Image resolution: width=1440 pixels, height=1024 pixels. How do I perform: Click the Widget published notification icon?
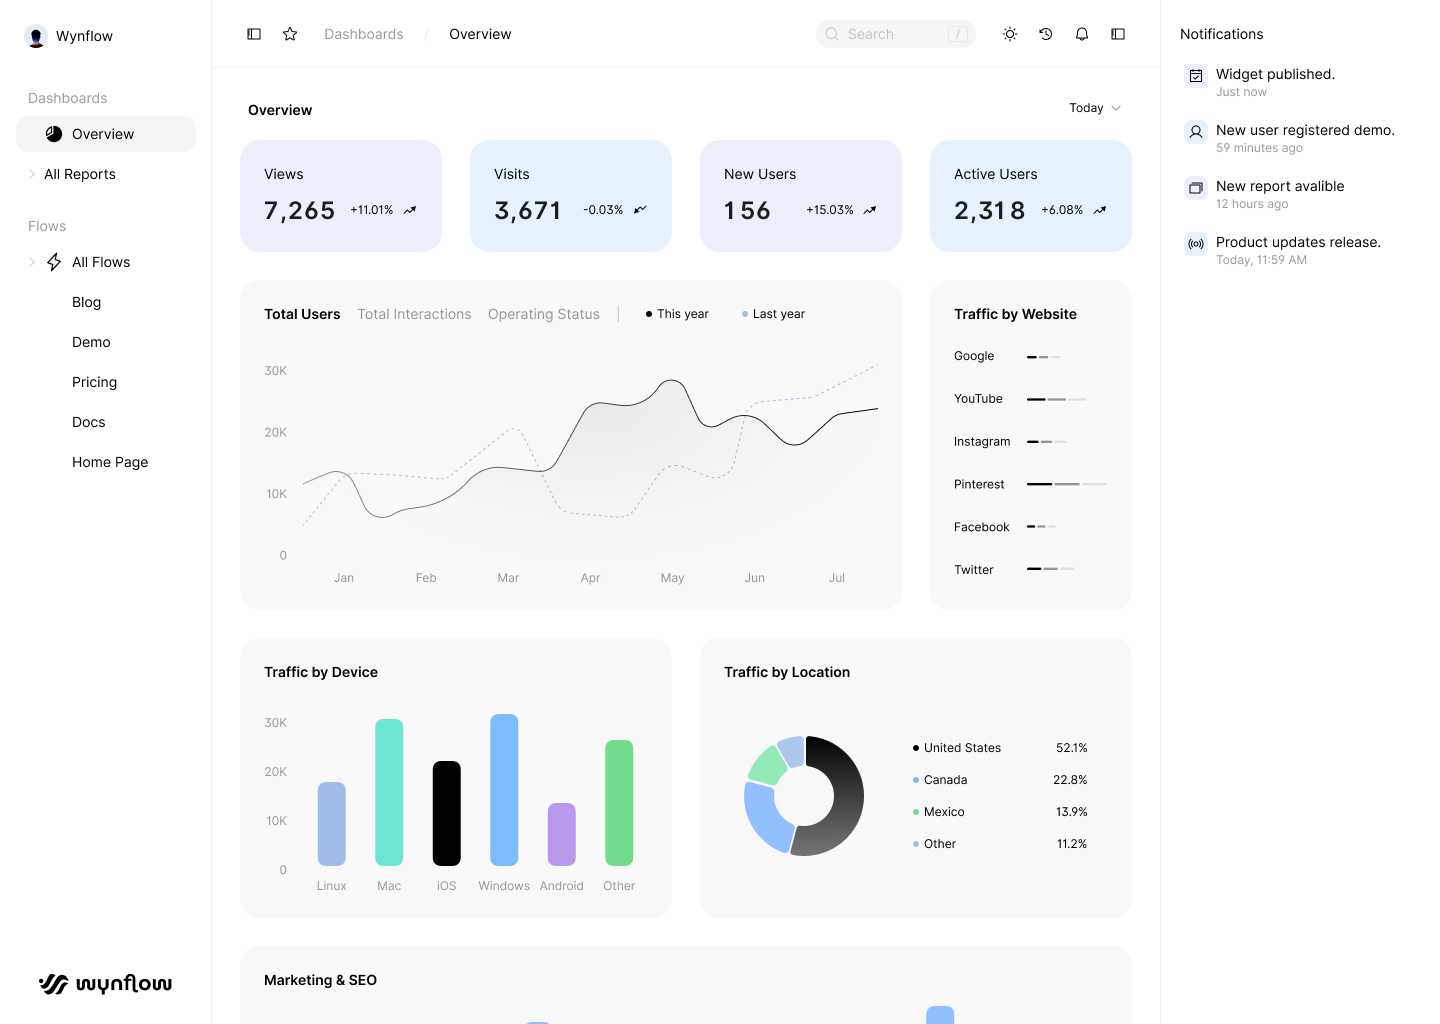pyautogui.click(x=1196, y=76)
